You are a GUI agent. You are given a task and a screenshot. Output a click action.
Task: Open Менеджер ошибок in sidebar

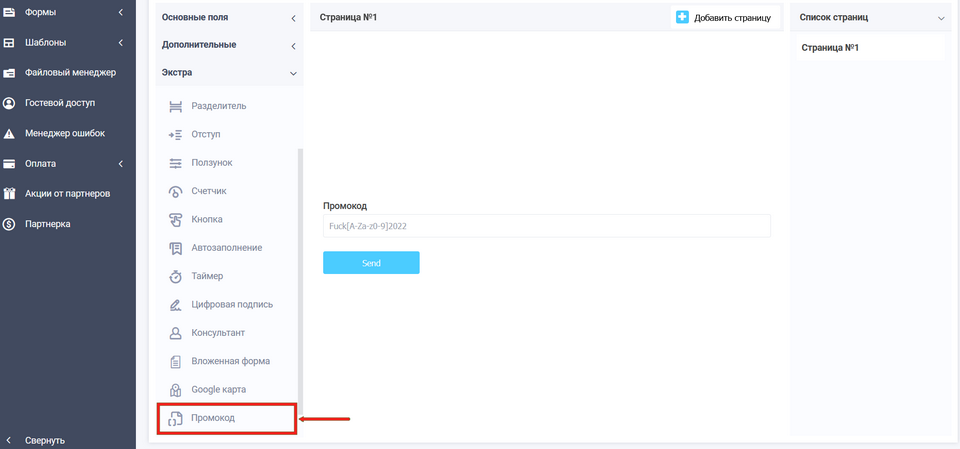[x=64, y=133]
